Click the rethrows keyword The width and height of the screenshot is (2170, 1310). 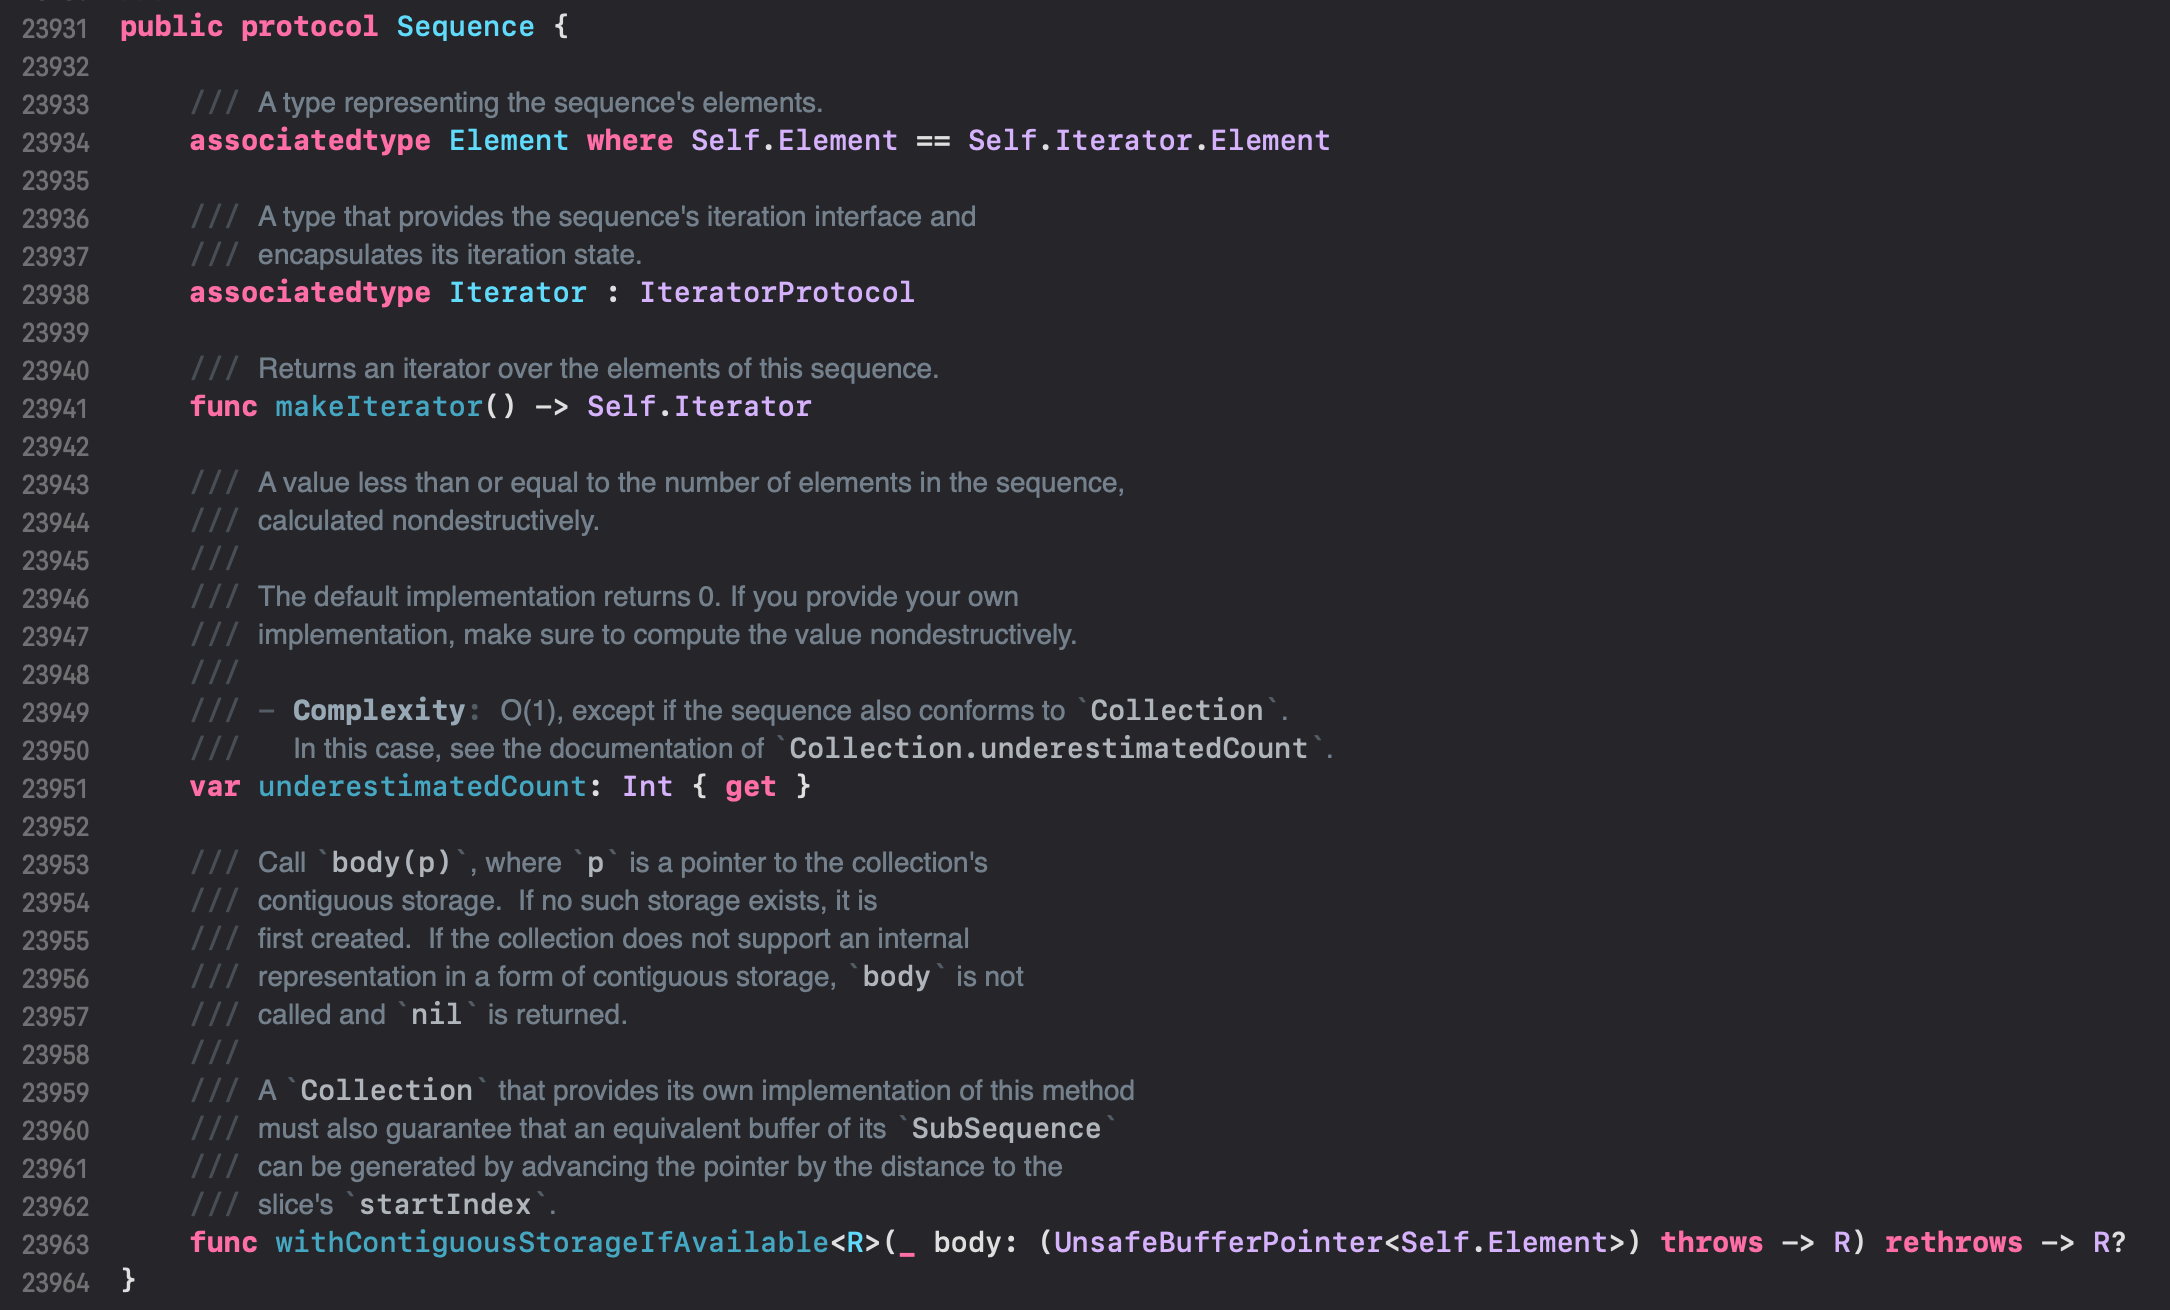click(x=1953, y=1243)
